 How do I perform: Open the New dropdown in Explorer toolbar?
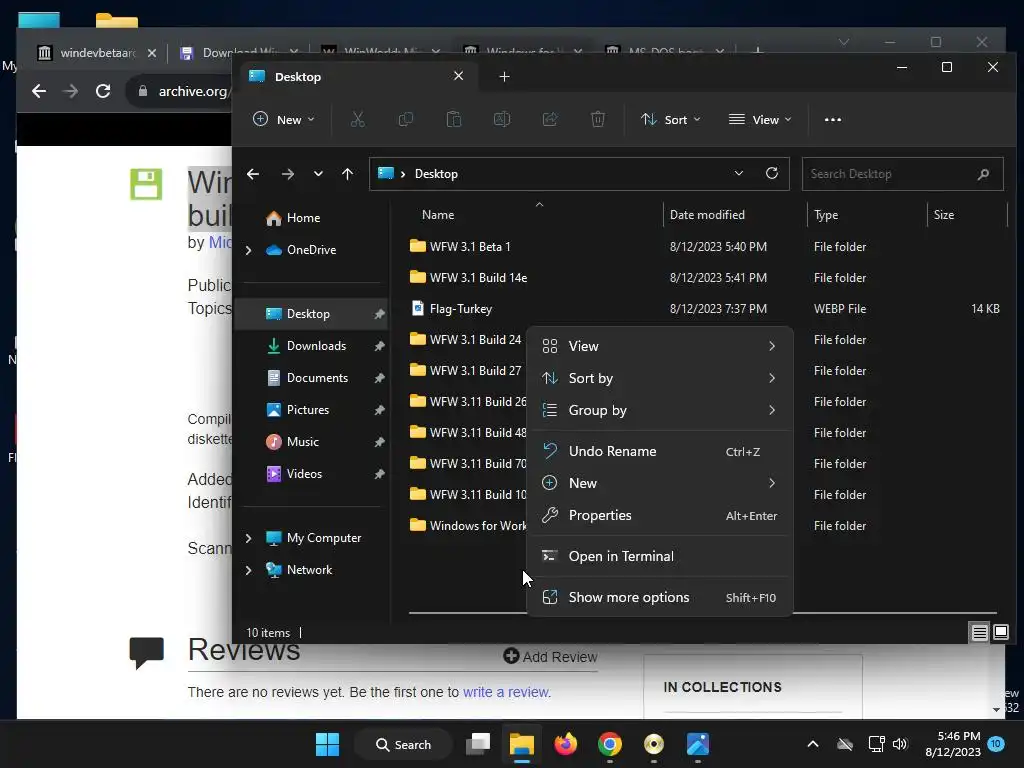coord(284,120)
